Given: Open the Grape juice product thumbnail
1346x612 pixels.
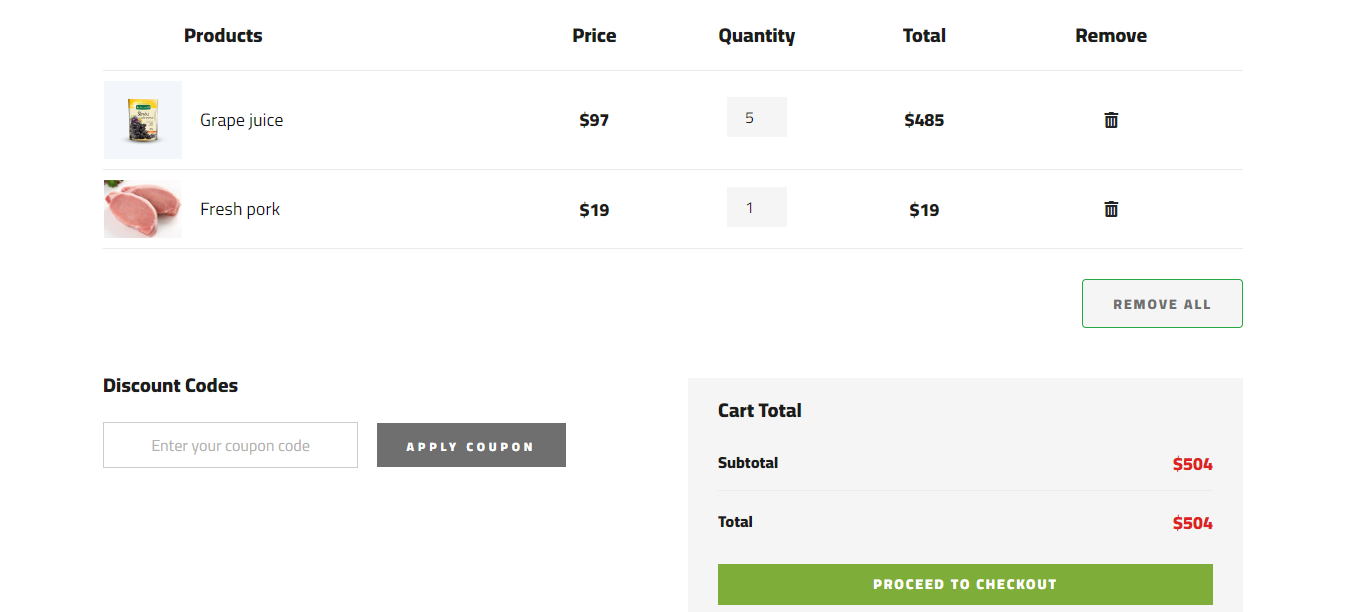Looking at the screenshot, I should point(143,120).
